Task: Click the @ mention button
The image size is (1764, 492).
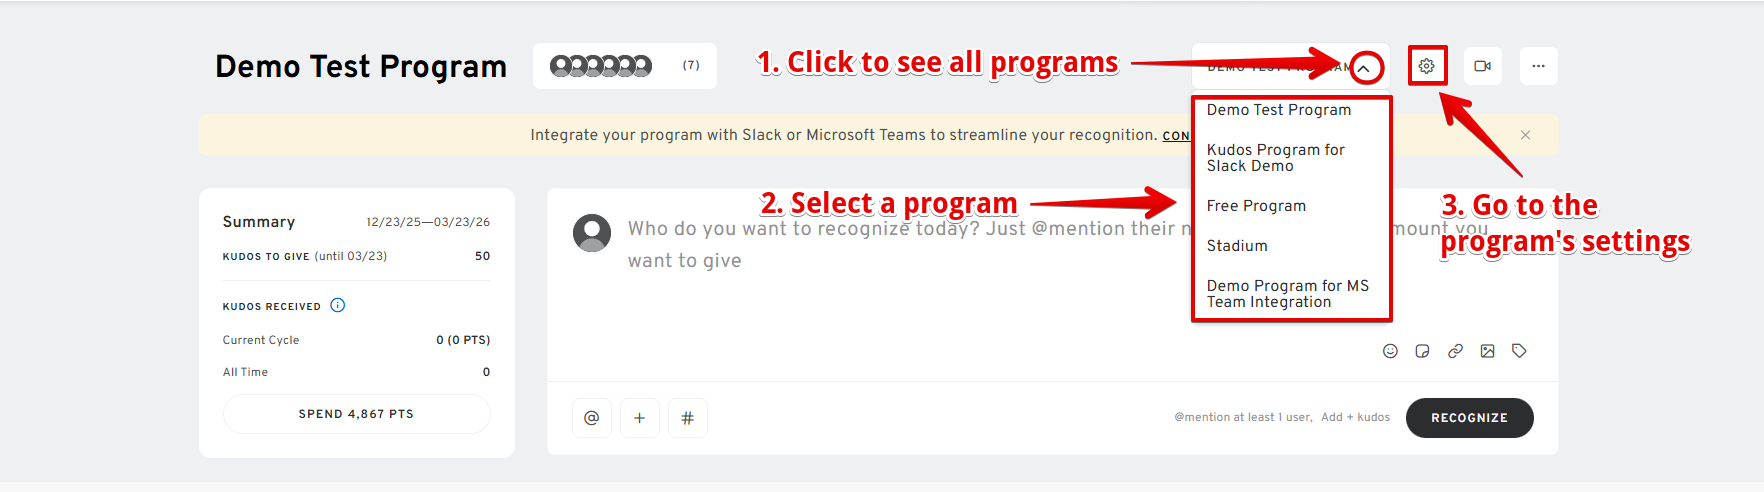Action: (x=592, y=418)
